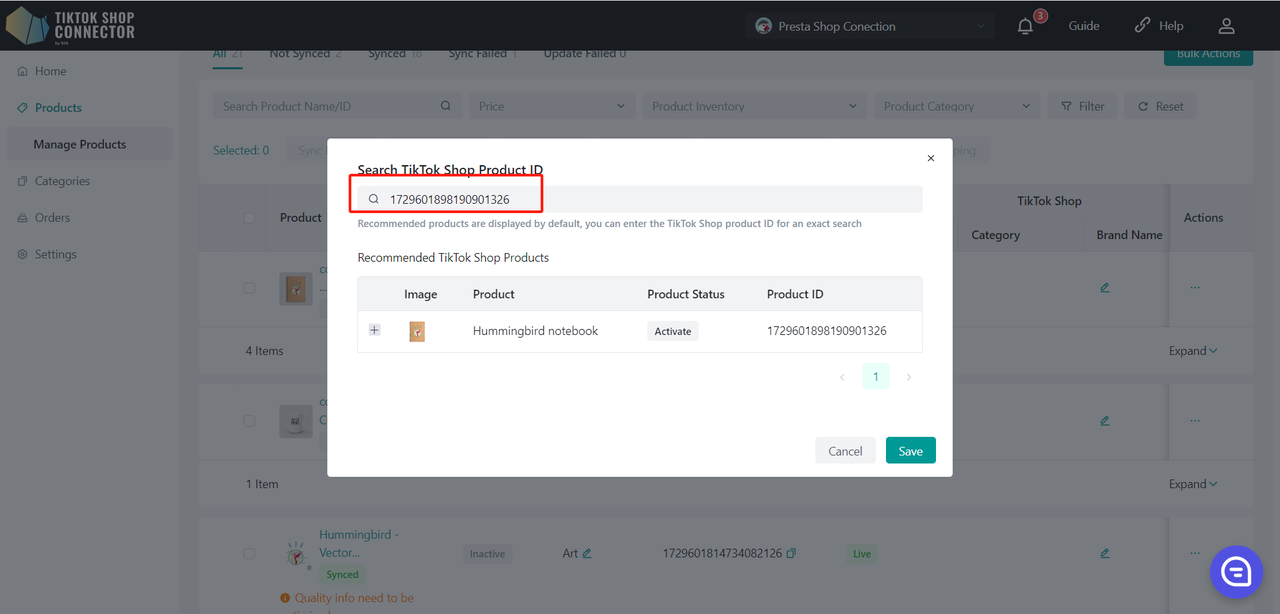Image resolution: width=1280 pixels, height=614 pixels.
Task: Open the notifications bell
Action: (x=1025, y=26)
